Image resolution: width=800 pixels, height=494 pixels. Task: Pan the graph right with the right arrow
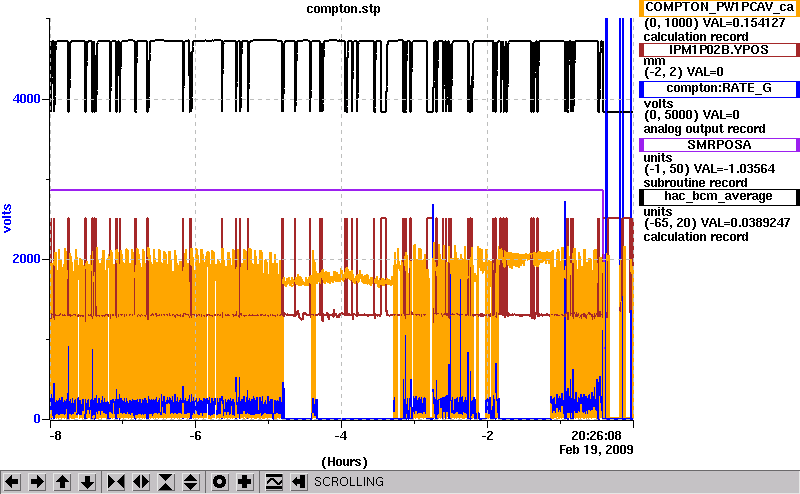pos(37,482)
